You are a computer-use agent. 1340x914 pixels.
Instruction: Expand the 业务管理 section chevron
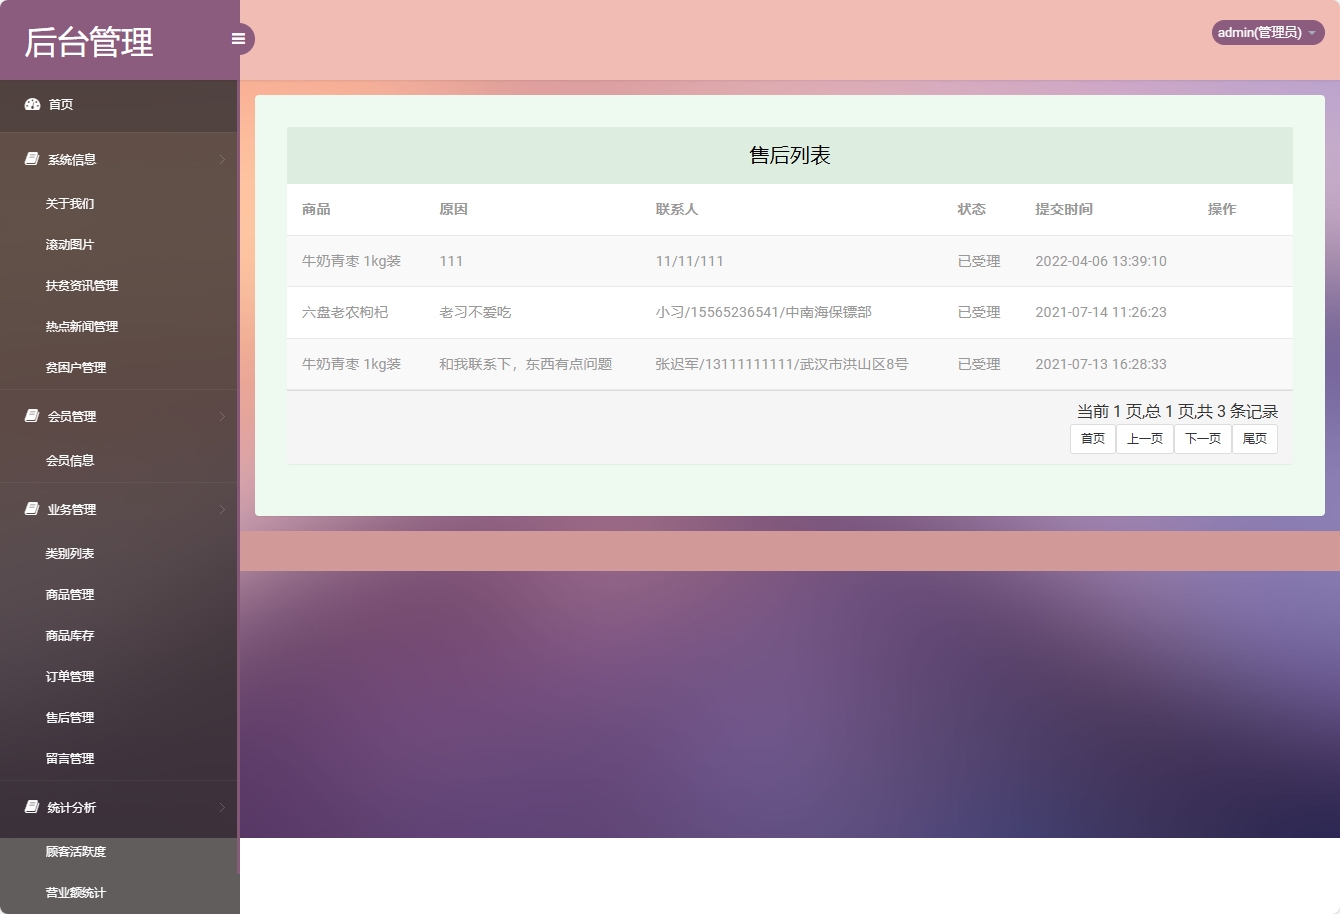tap(222, 509)
